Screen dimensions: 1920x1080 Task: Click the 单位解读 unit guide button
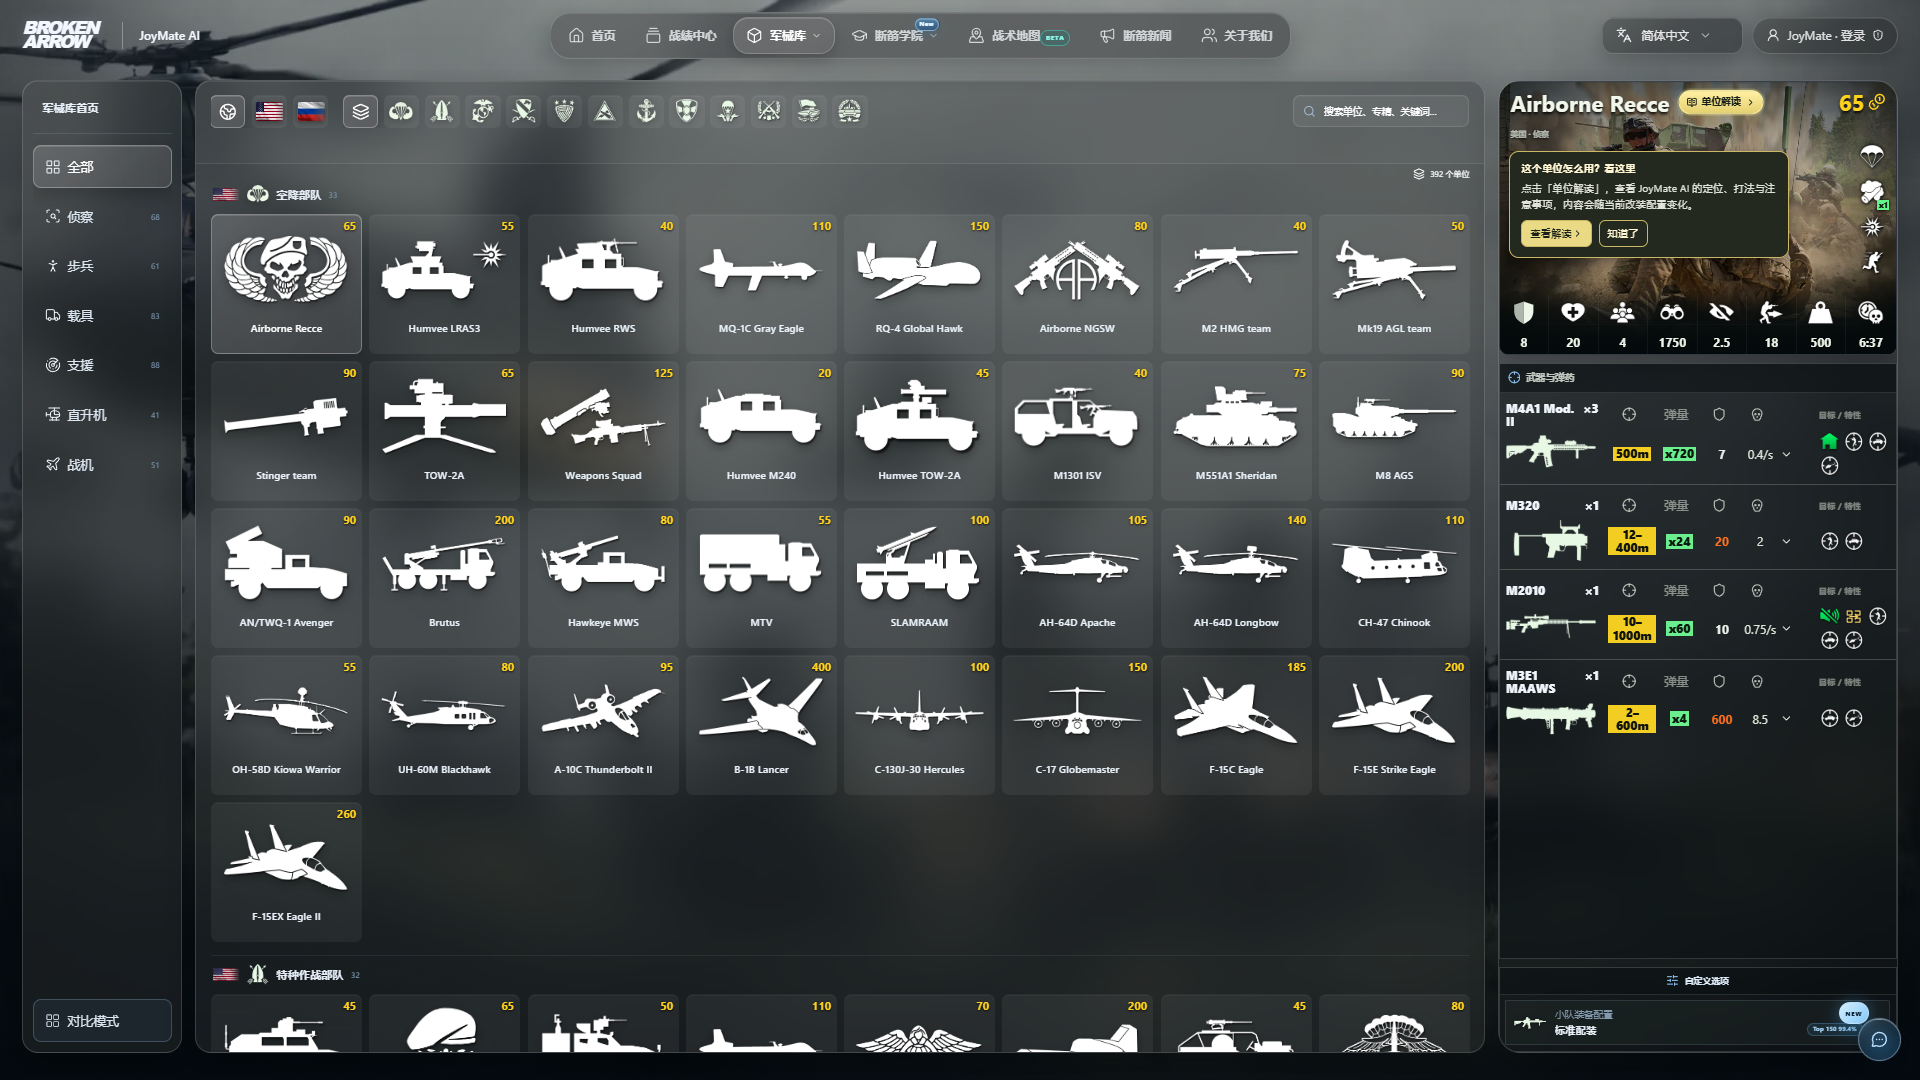pyautogui.click(x=1720, y=102)
